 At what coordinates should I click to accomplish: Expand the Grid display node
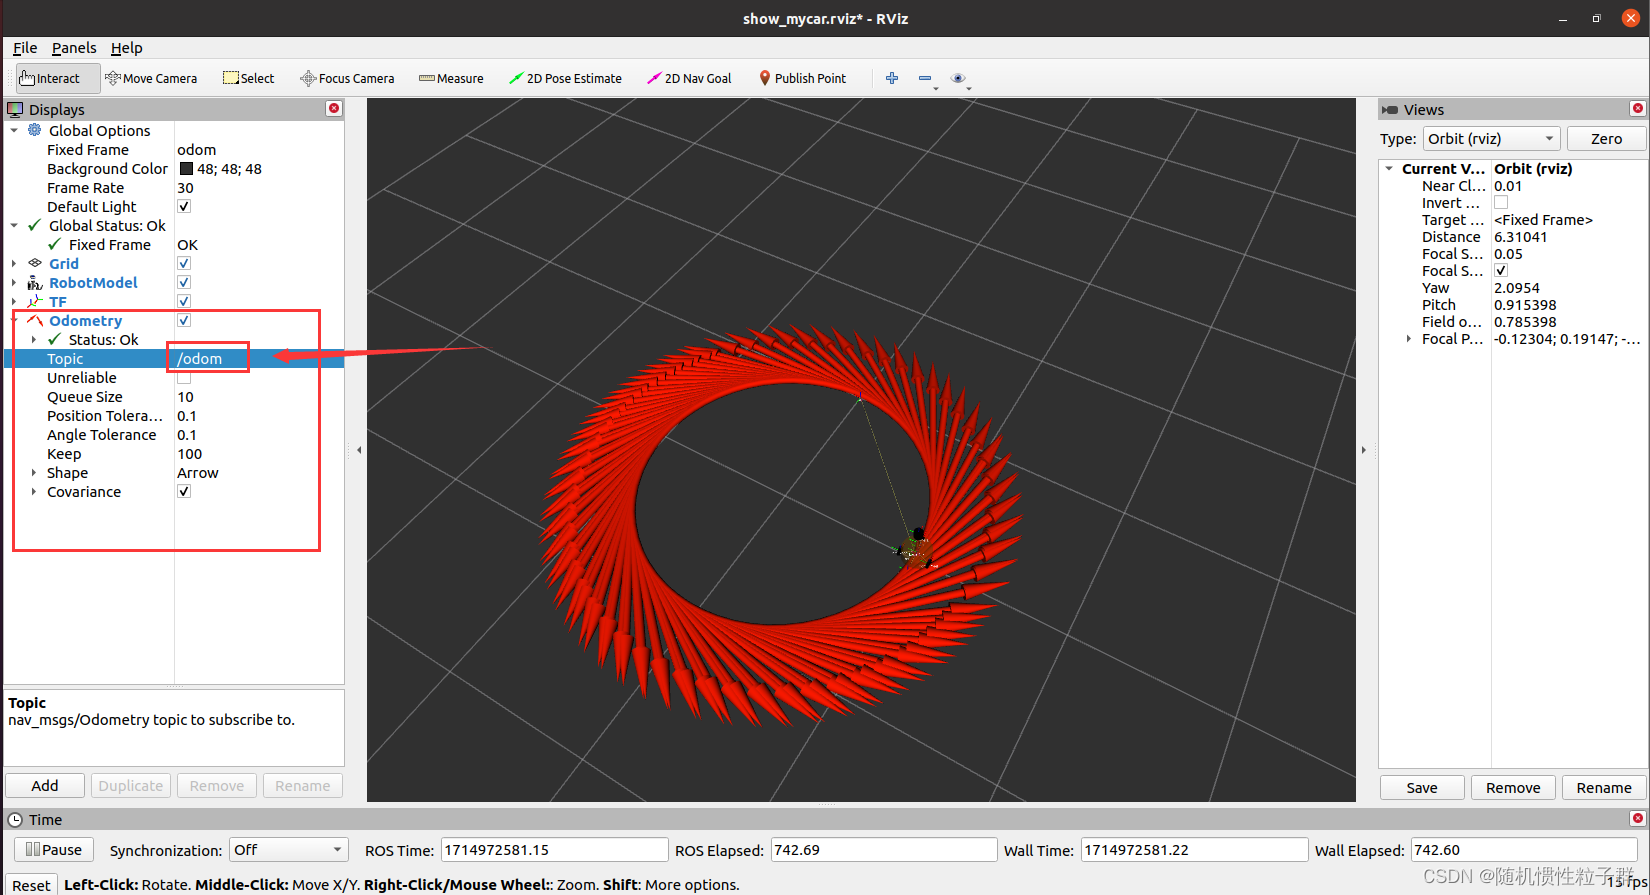point(14,263)
